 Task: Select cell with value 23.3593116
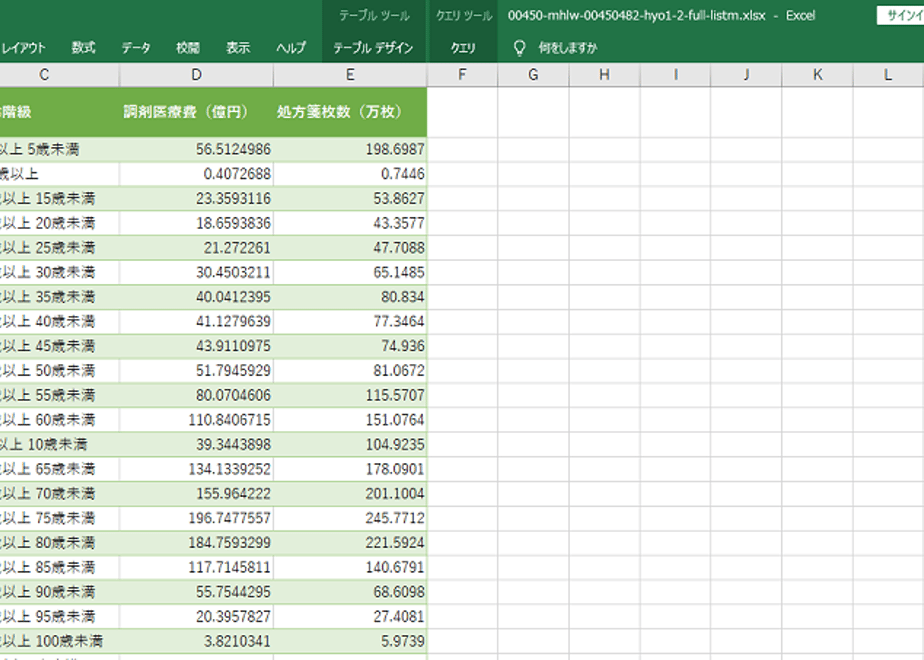[196, 199]
